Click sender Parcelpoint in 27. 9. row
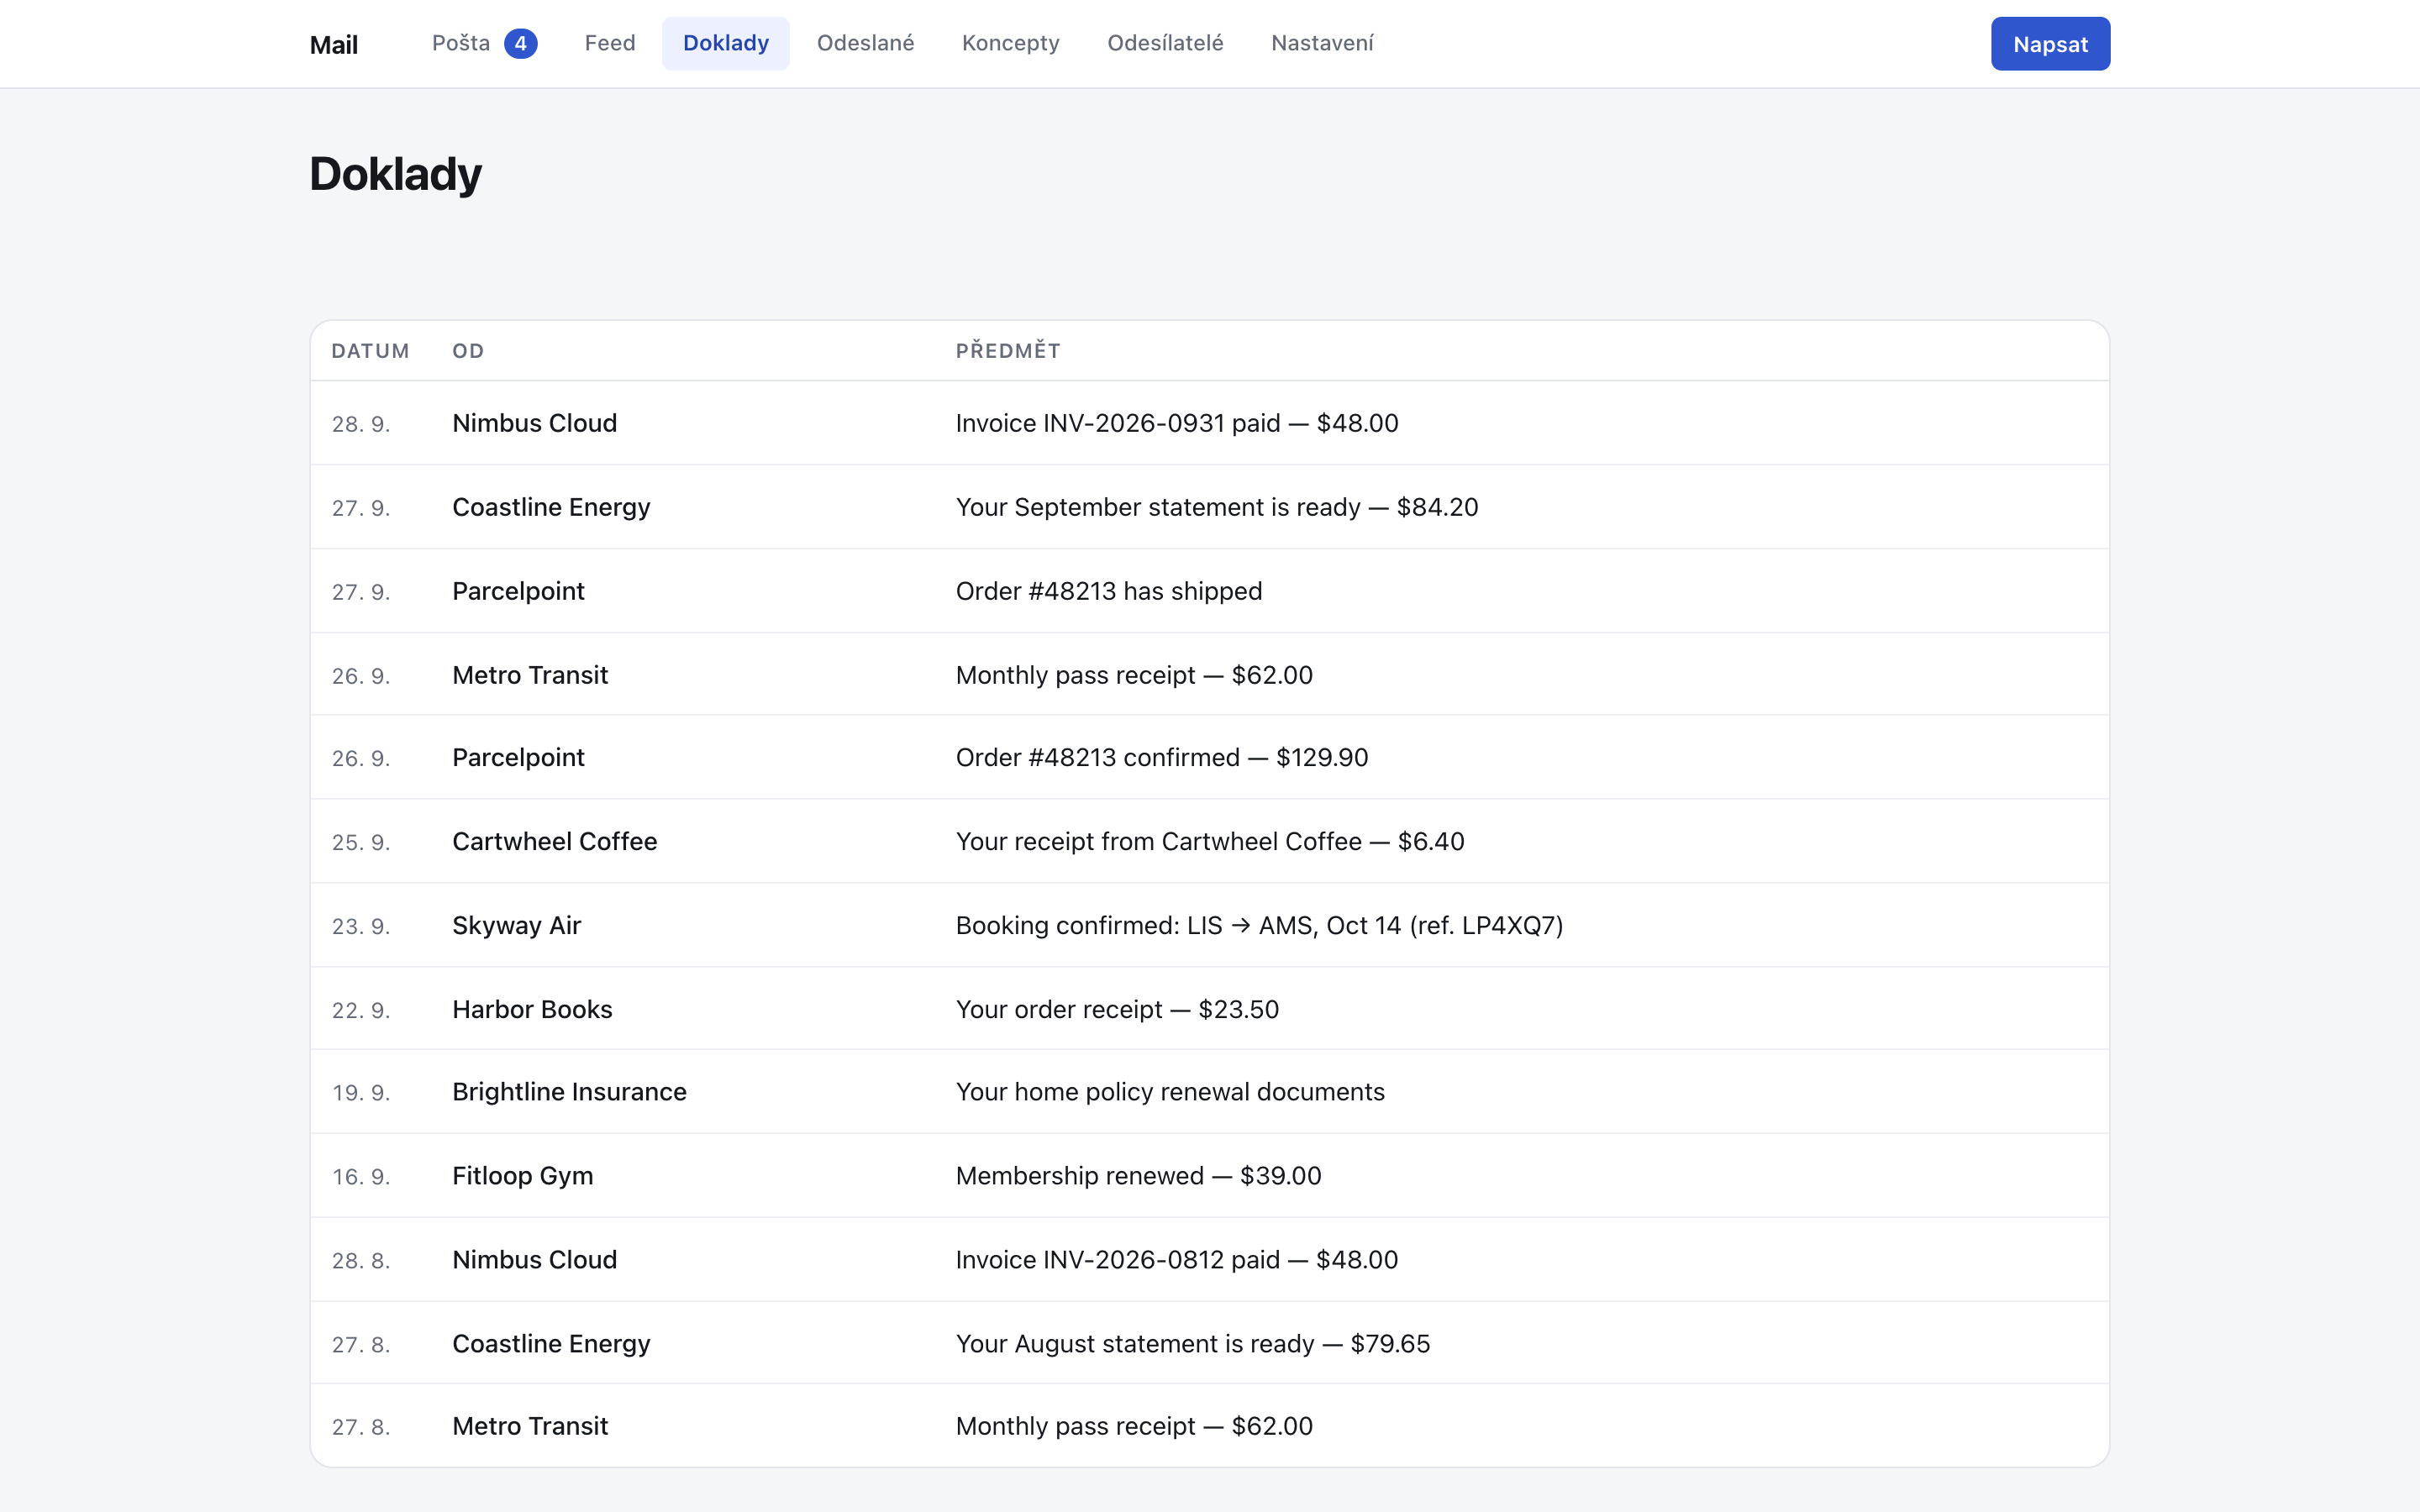The image size is (2420, 1512). 518,591
